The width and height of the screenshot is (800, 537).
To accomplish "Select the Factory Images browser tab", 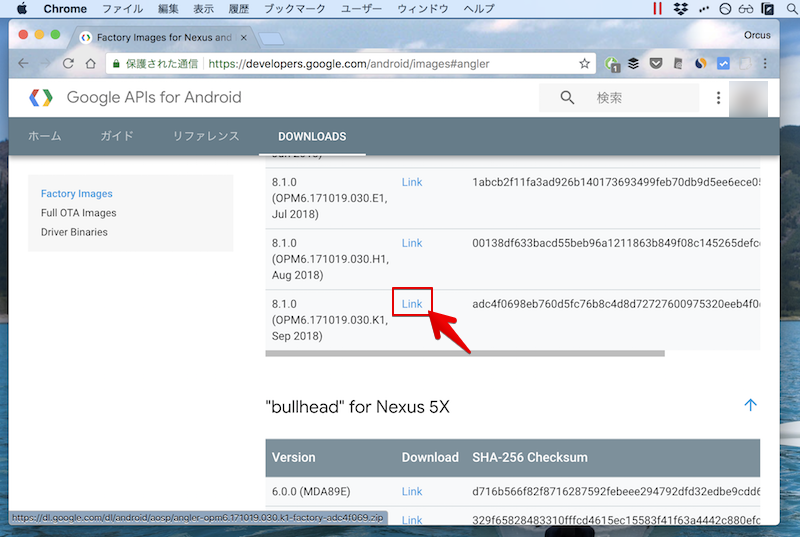I will [164, 37].
